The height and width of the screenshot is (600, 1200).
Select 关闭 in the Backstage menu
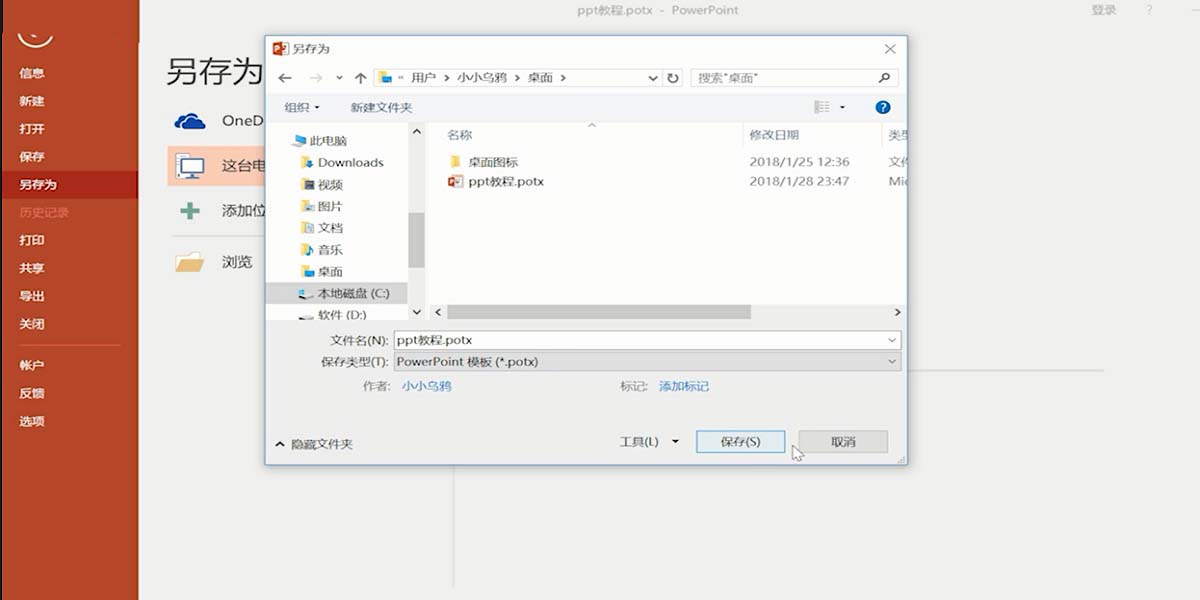coord(32,324)
